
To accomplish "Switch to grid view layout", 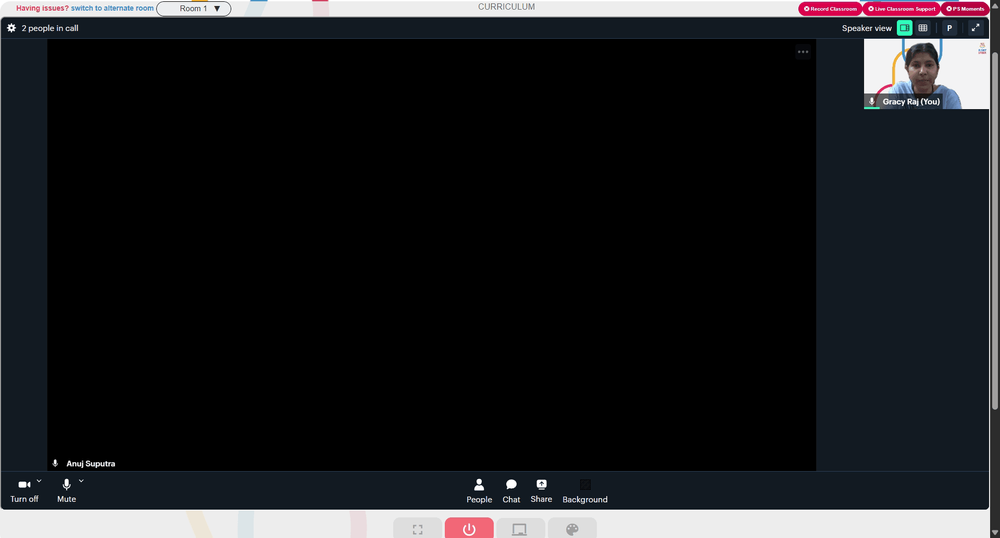I will pyautogui.click(x=923, y=28).
